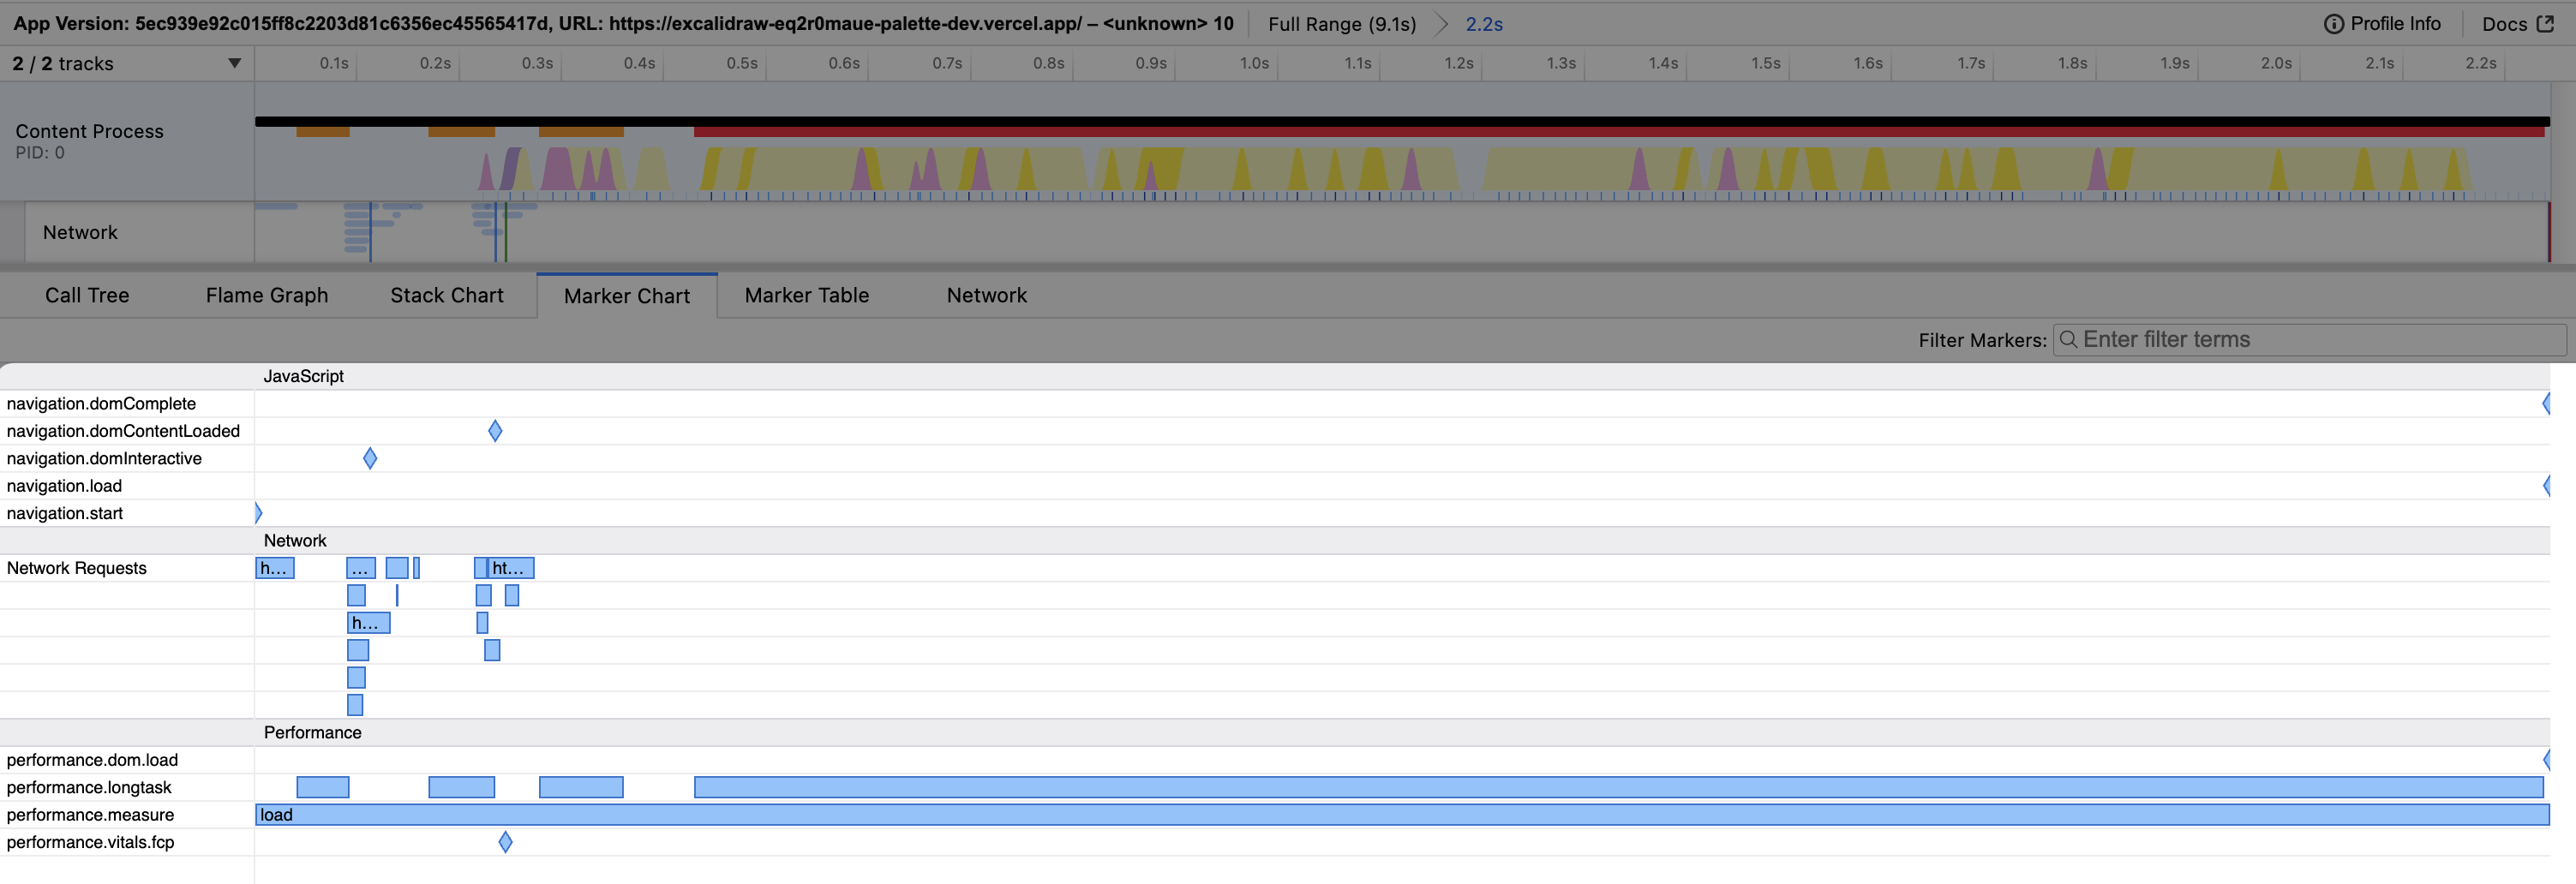
Task: Click the navigation.start marker
Action: click(x=258, y=513)
